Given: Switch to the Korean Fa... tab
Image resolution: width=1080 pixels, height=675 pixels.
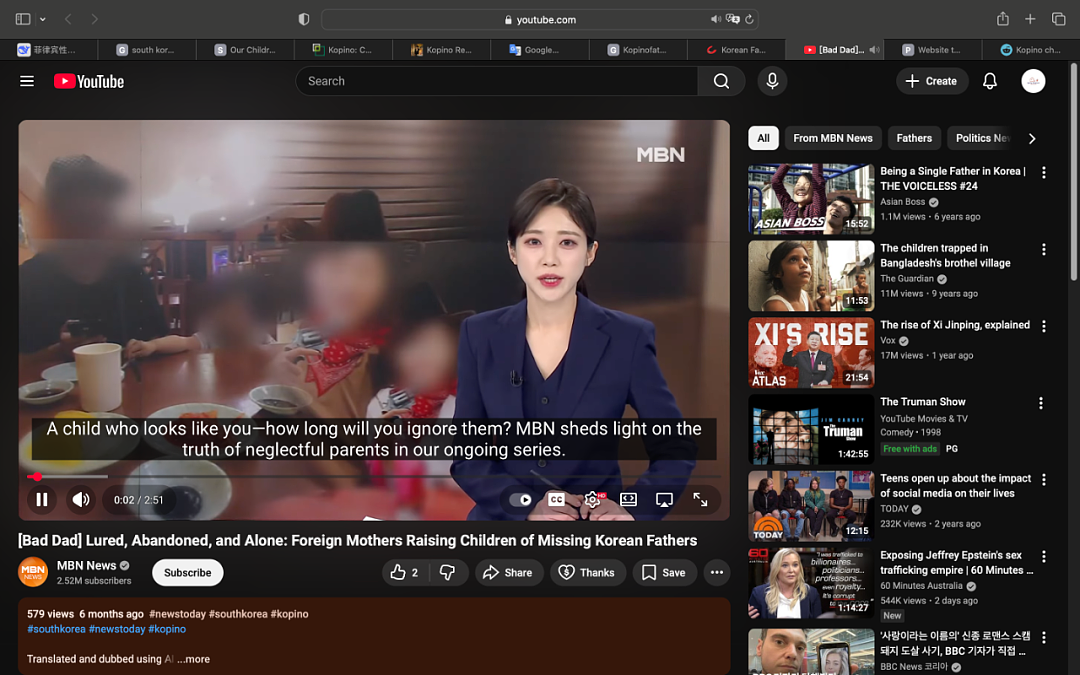Looking at the screenshot, I should [x=736, y=50].
